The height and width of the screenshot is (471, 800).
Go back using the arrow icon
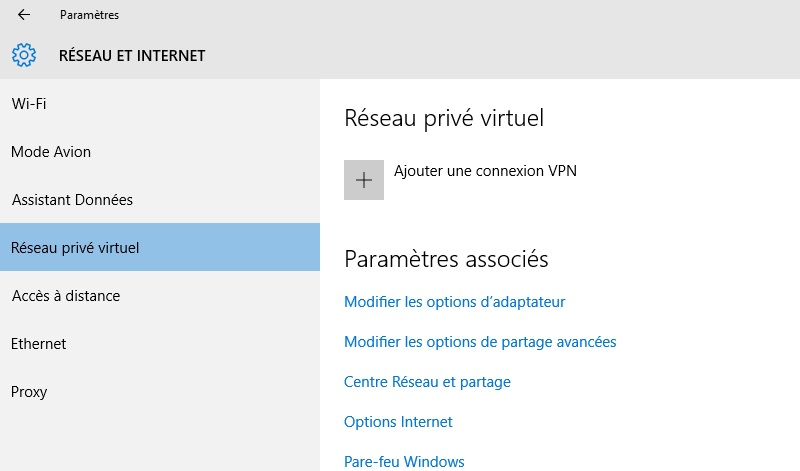coord(23,15)
